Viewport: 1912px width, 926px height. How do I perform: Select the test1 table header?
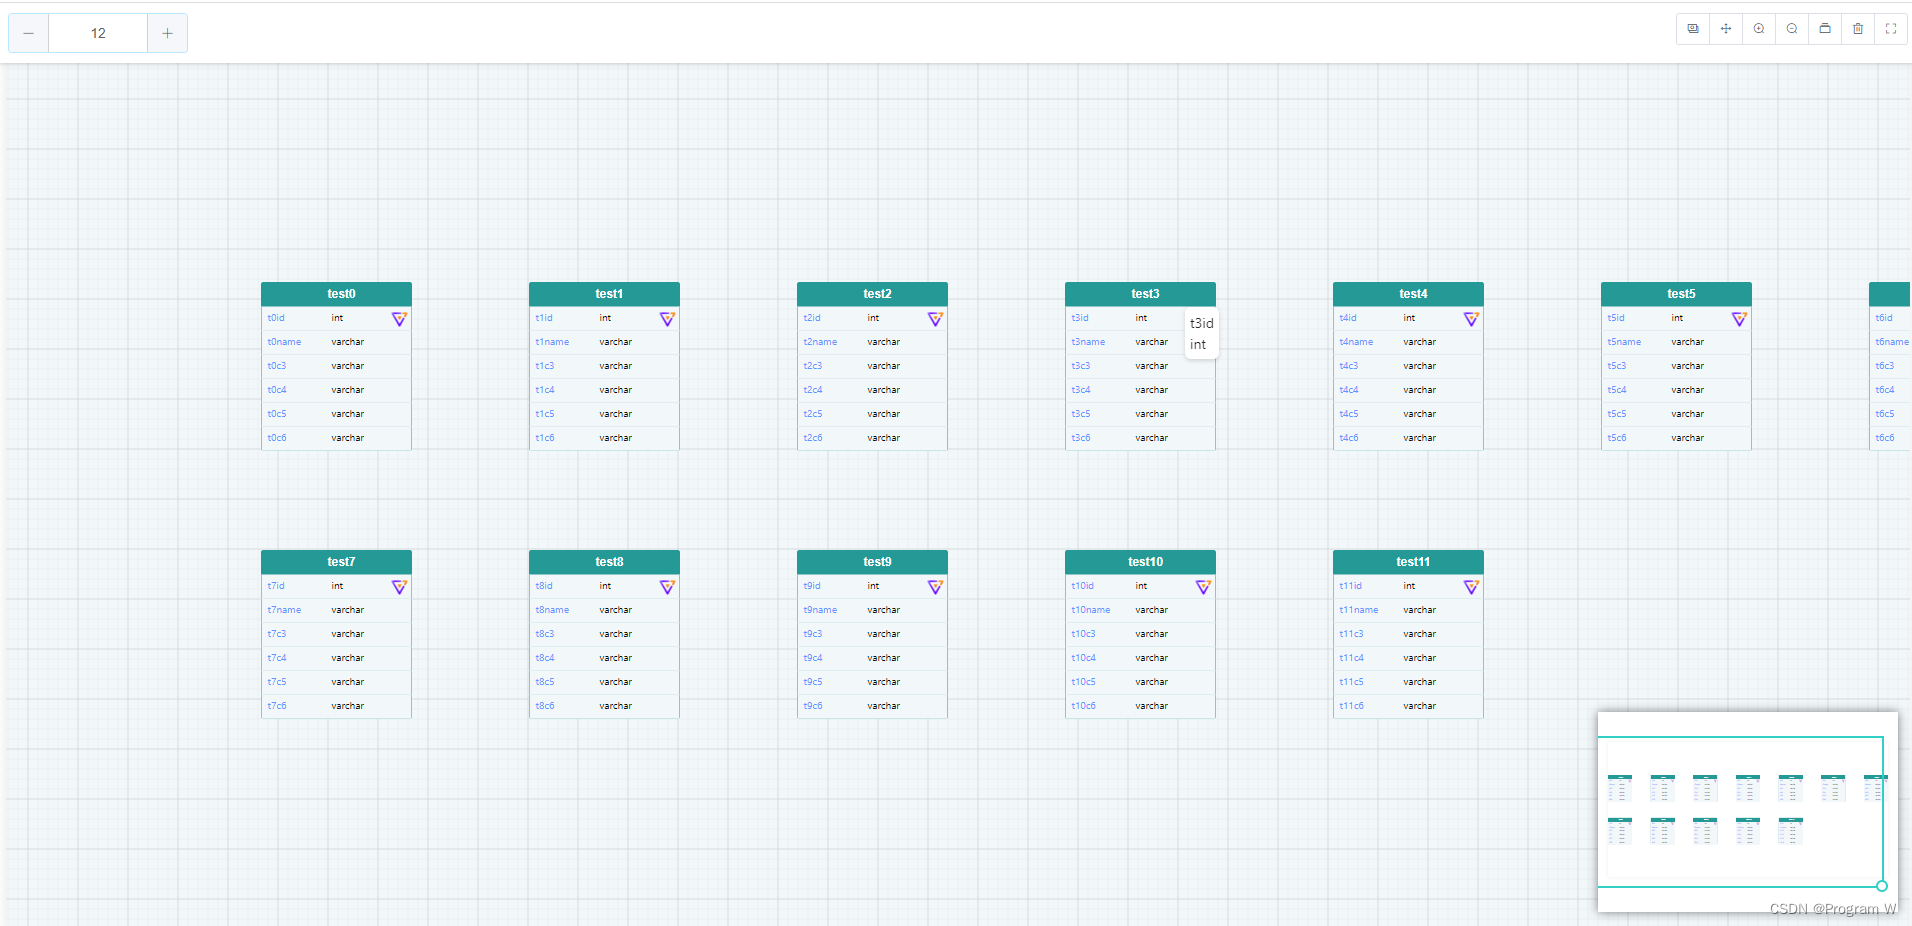604,294
